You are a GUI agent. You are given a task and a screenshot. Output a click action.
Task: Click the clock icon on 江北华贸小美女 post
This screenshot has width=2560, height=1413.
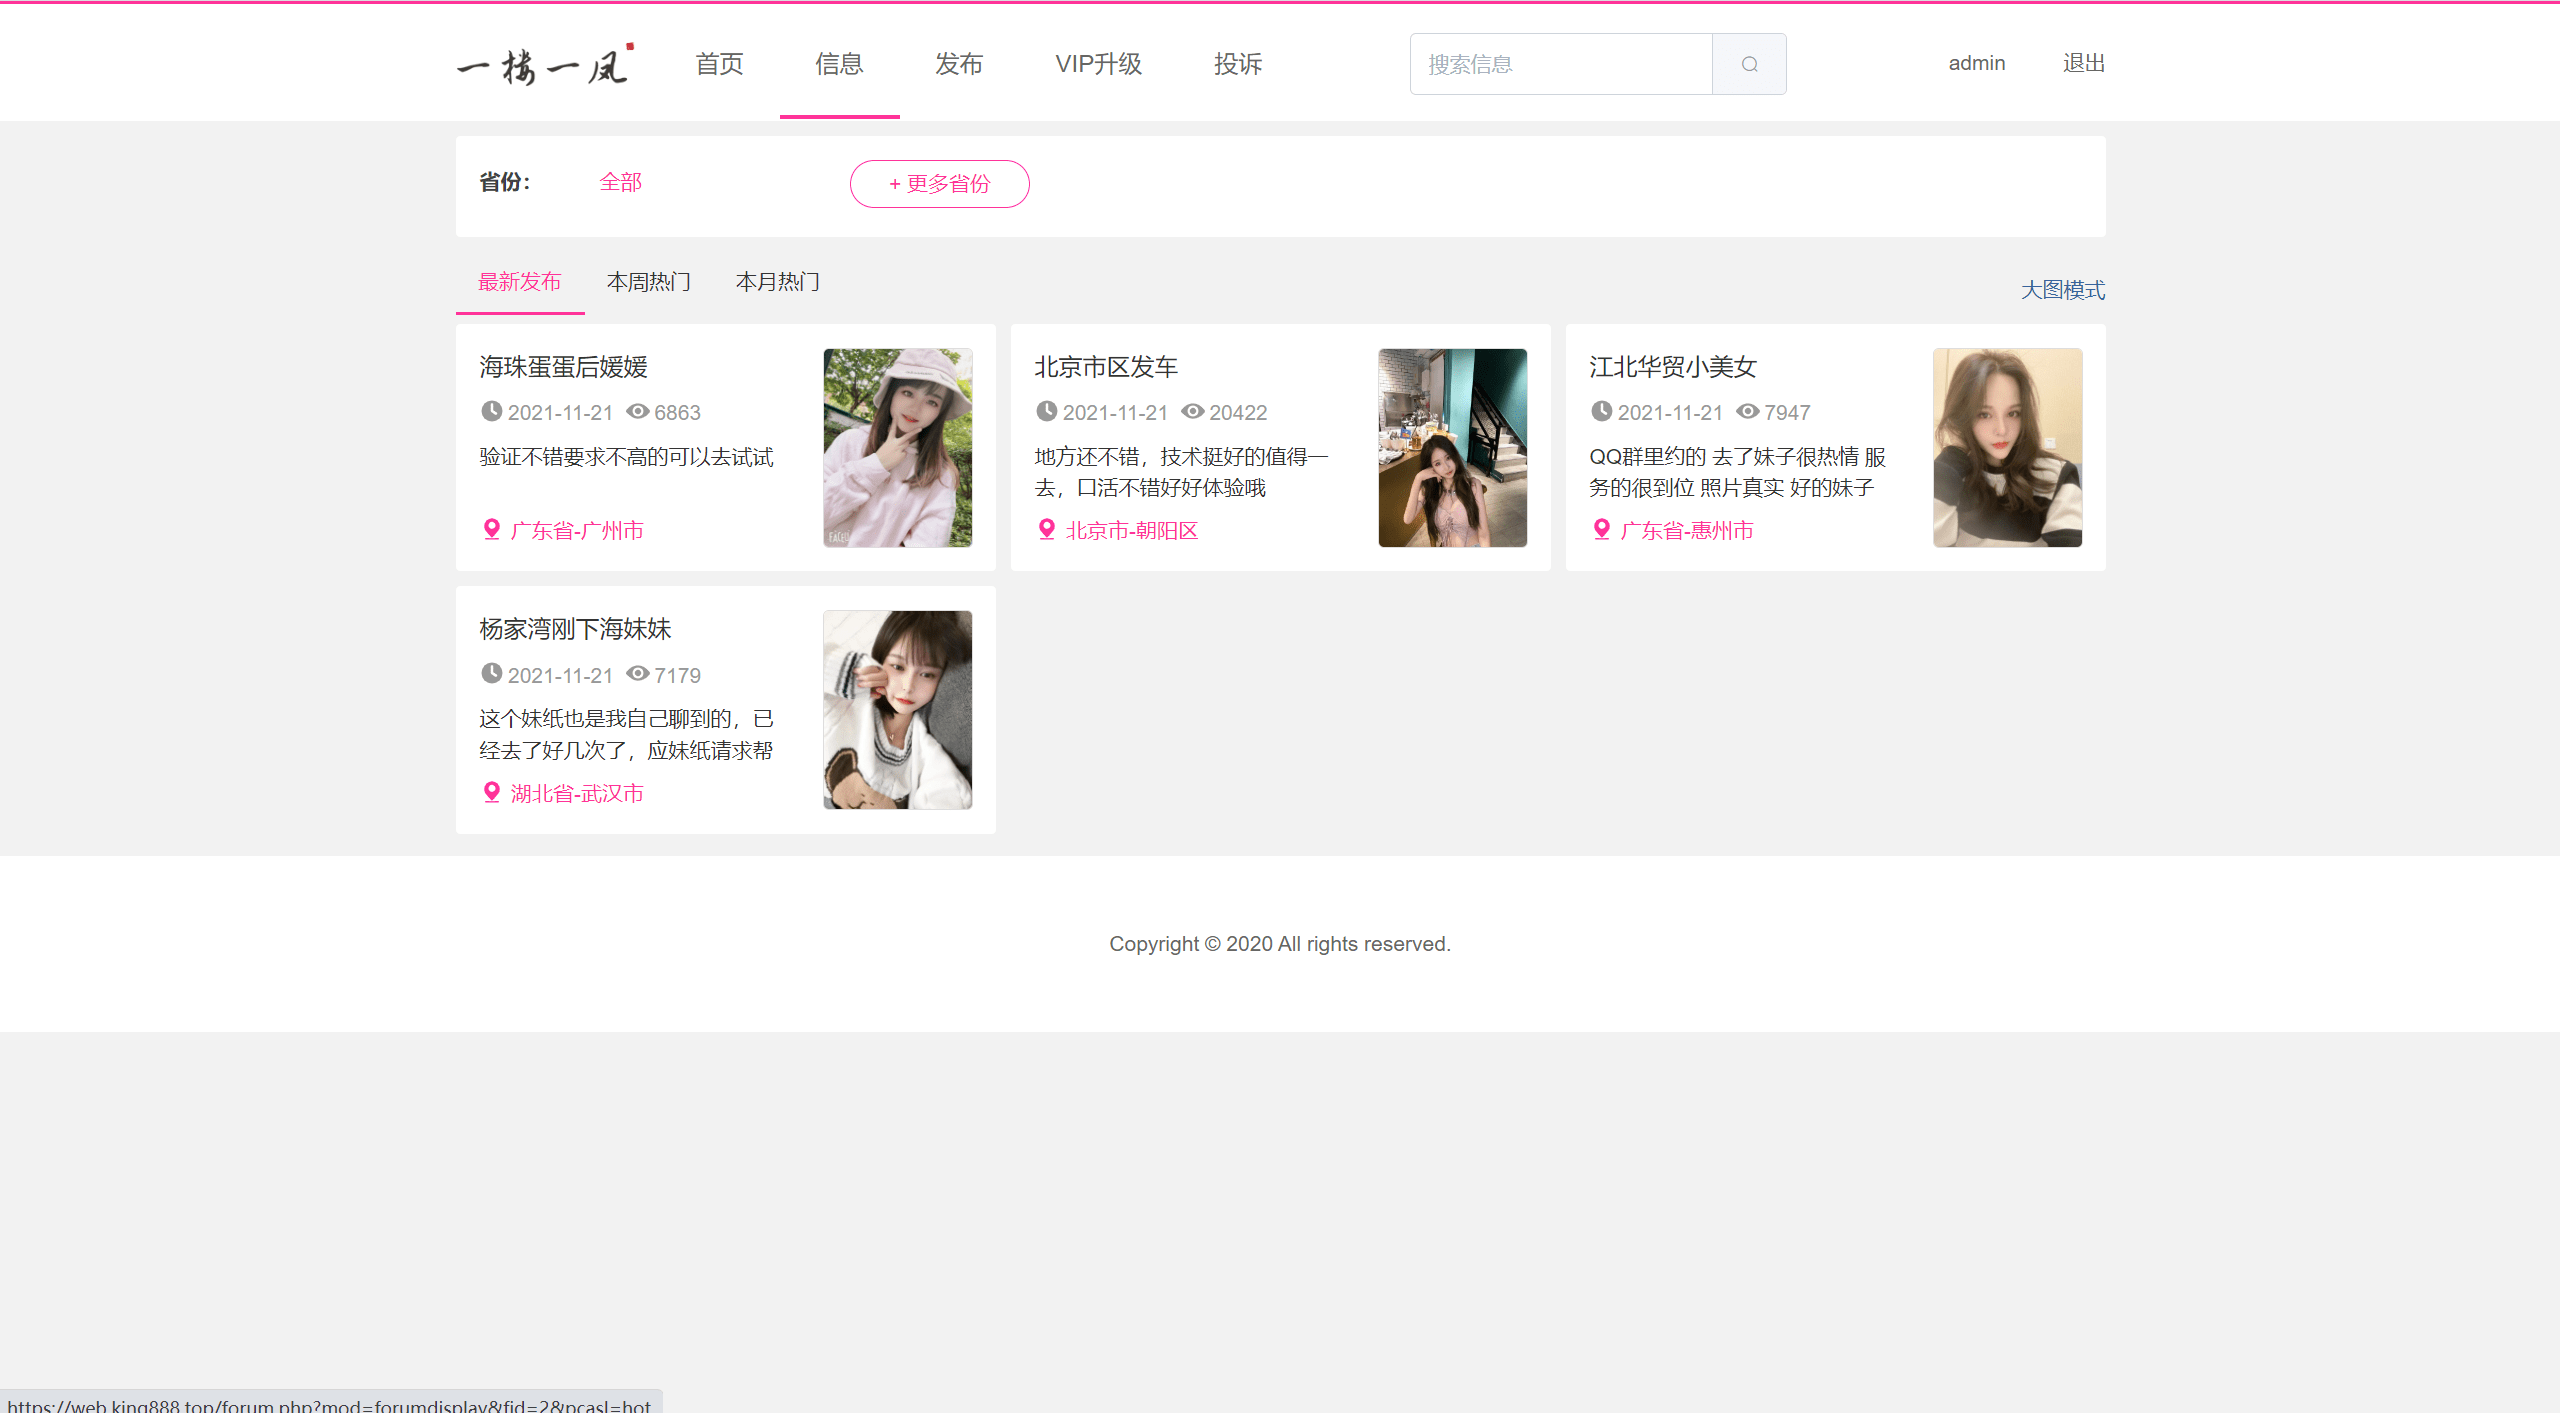pyautogui.click(x=1601, y=412)
